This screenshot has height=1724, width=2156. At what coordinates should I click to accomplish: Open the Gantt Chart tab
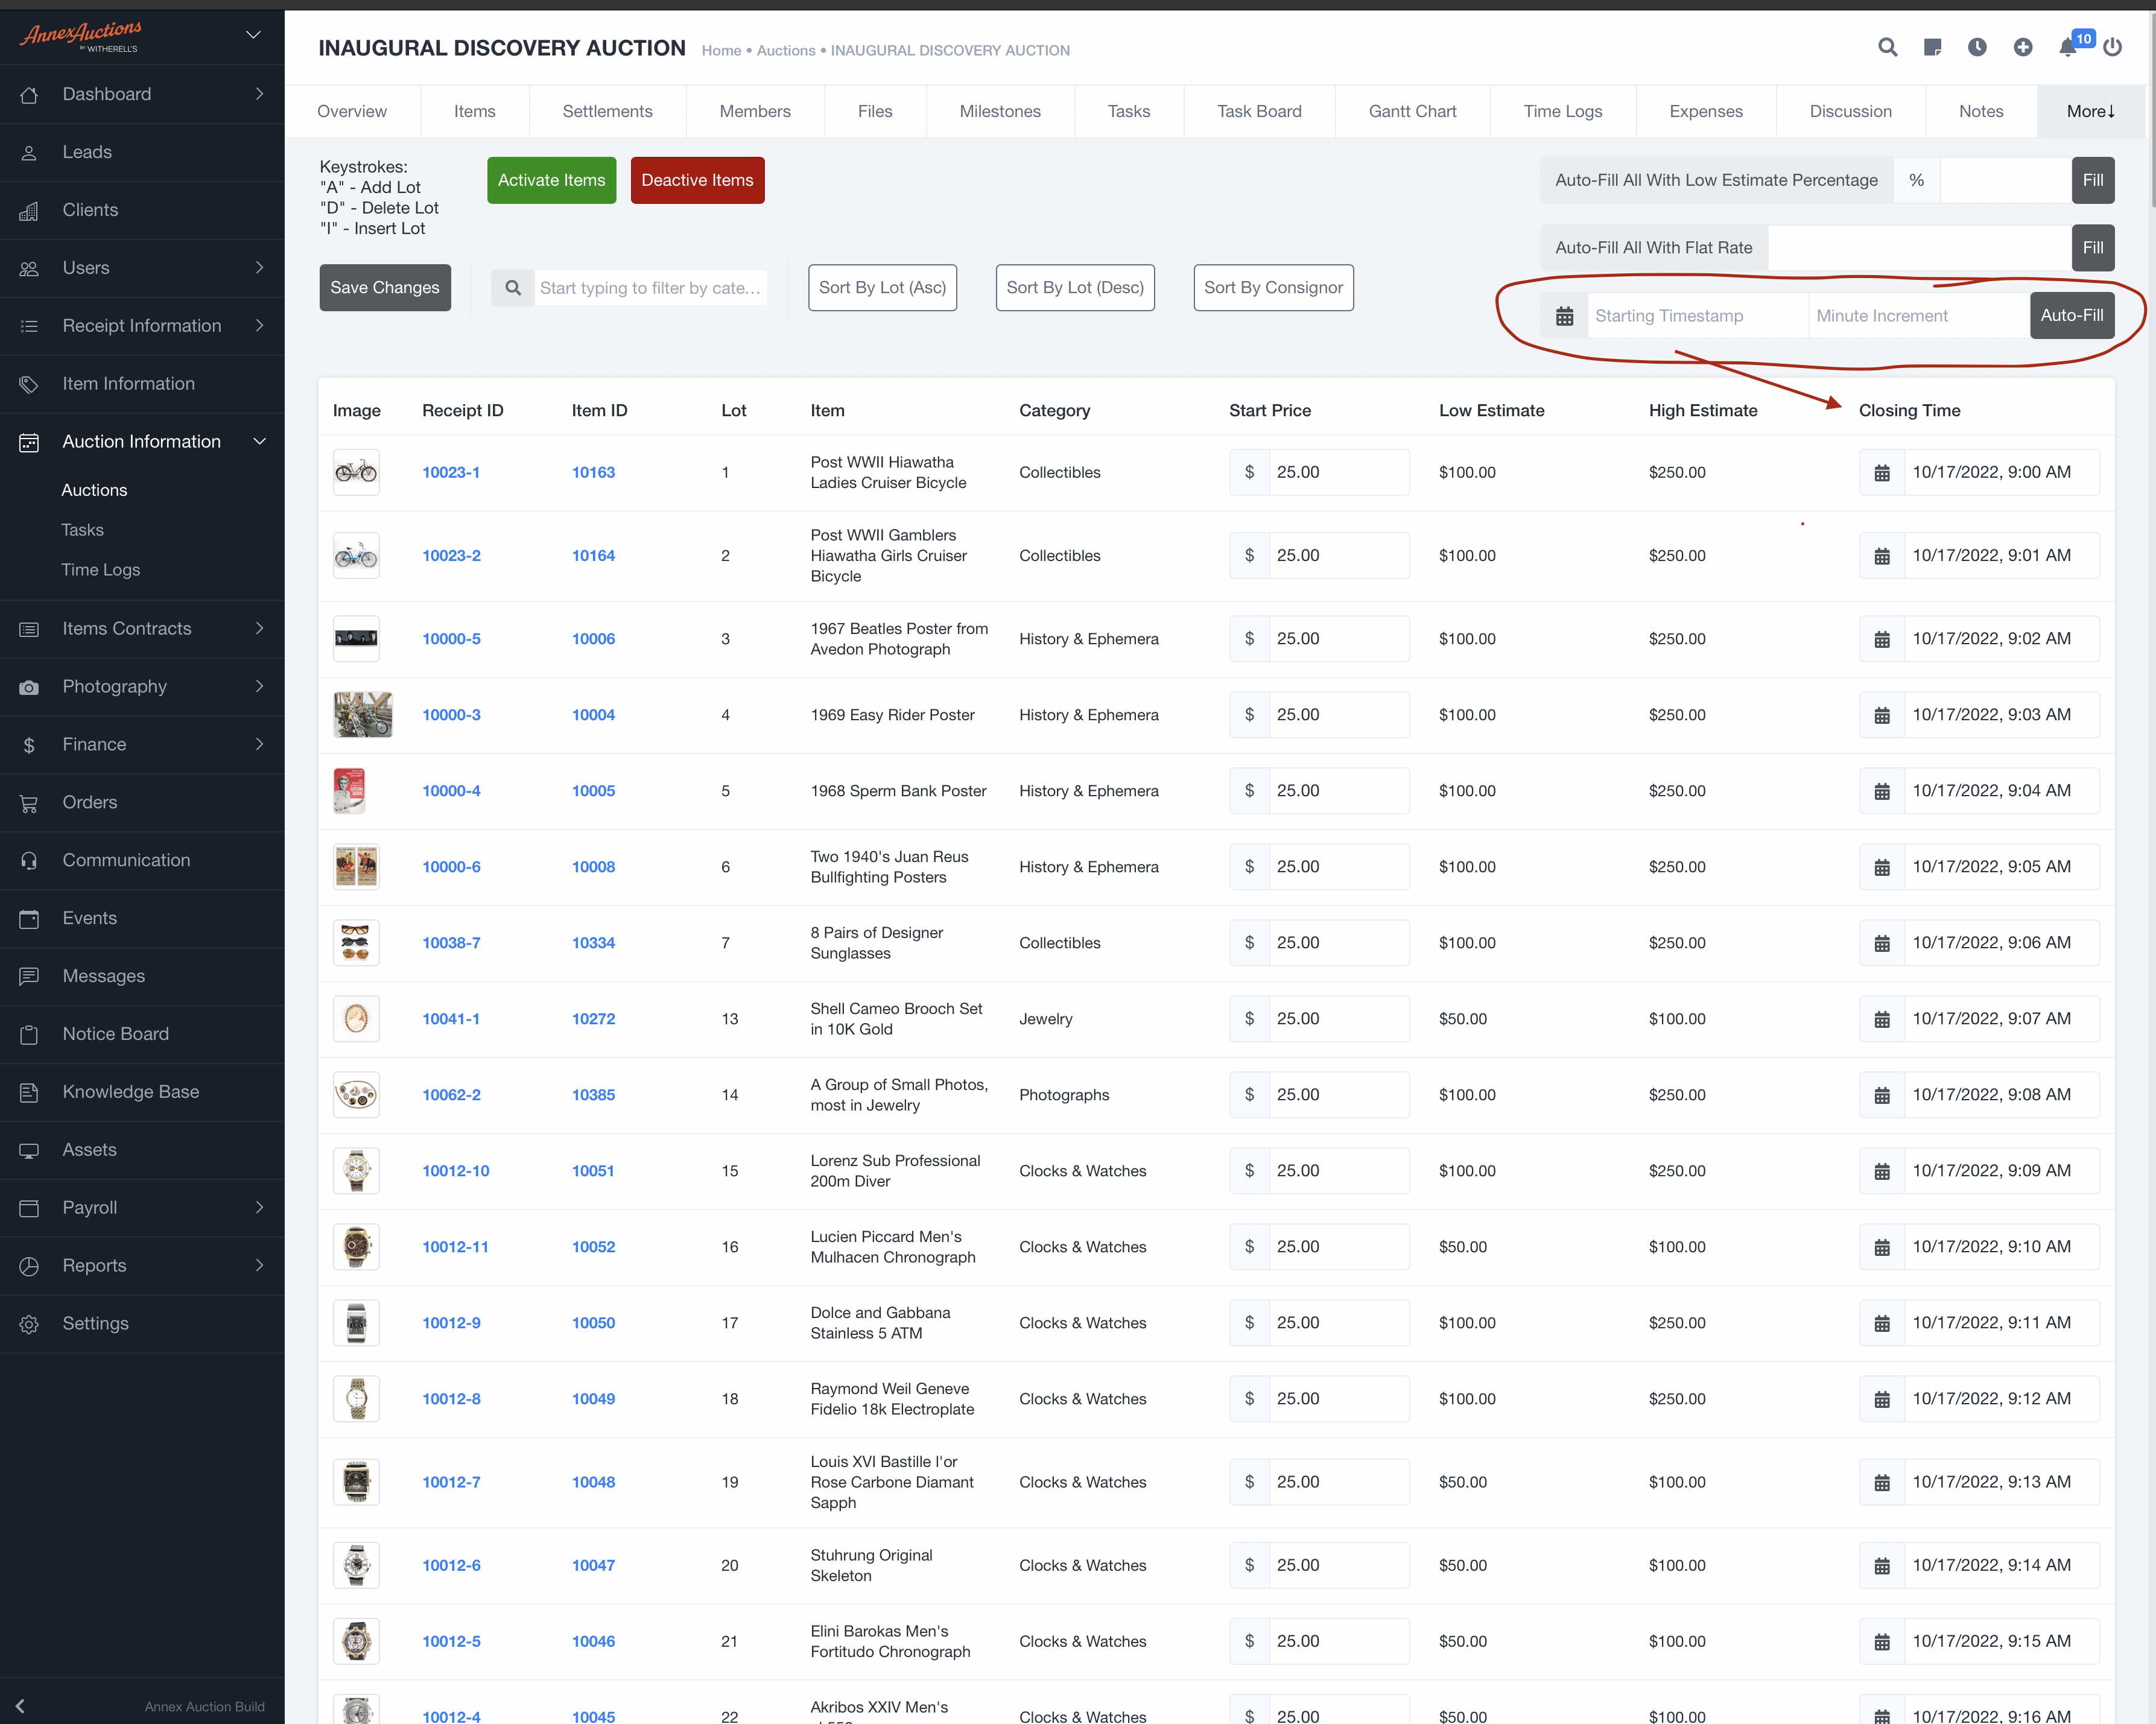tap(1412, 111)
